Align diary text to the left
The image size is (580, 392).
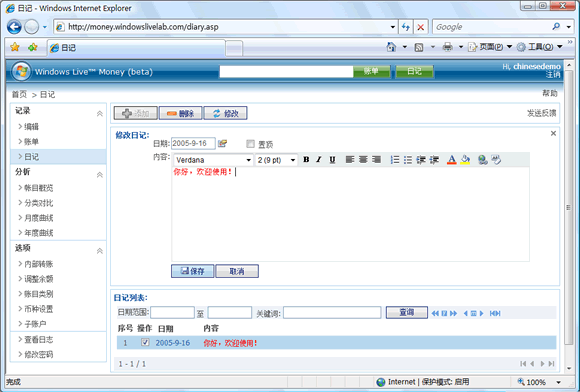tap(350, 159)
